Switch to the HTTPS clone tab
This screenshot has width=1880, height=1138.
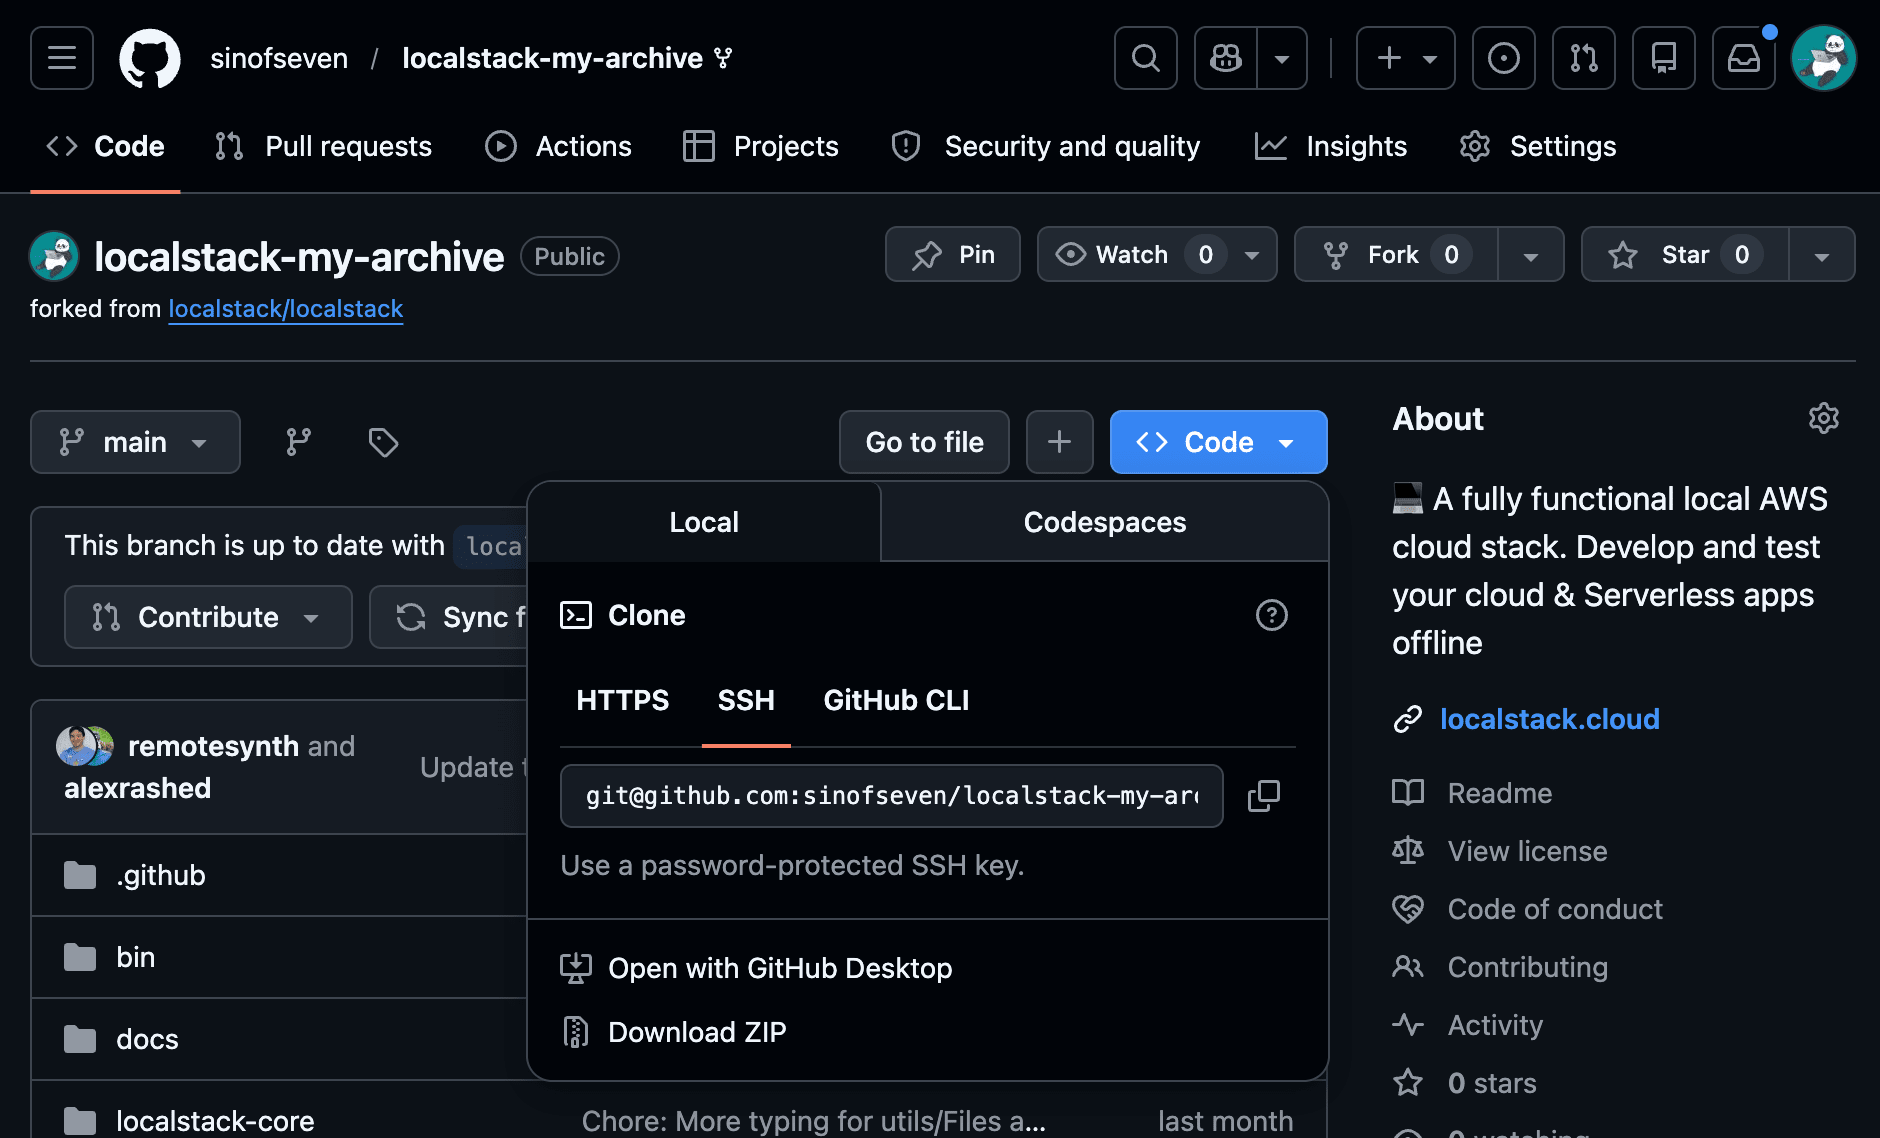622,700
